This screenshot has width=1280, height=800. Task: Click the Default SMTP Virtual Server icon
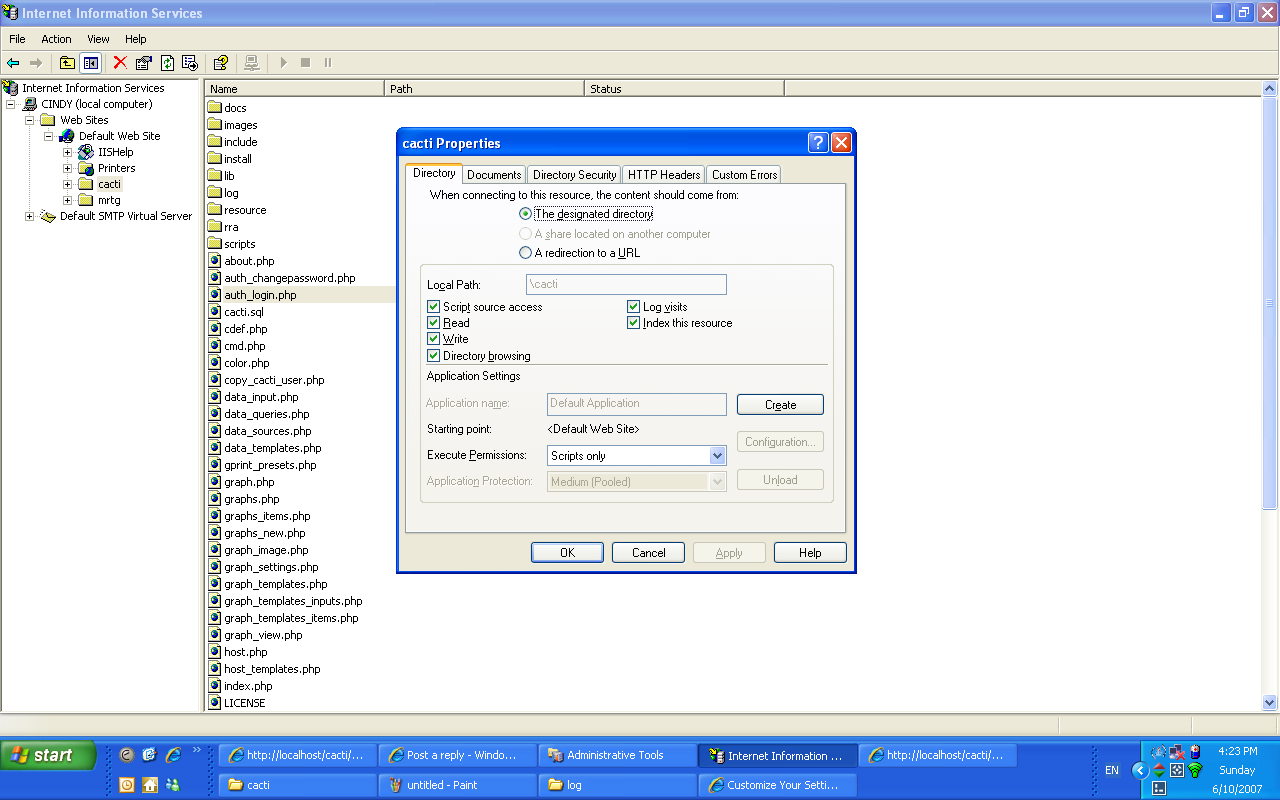point(48,216)
